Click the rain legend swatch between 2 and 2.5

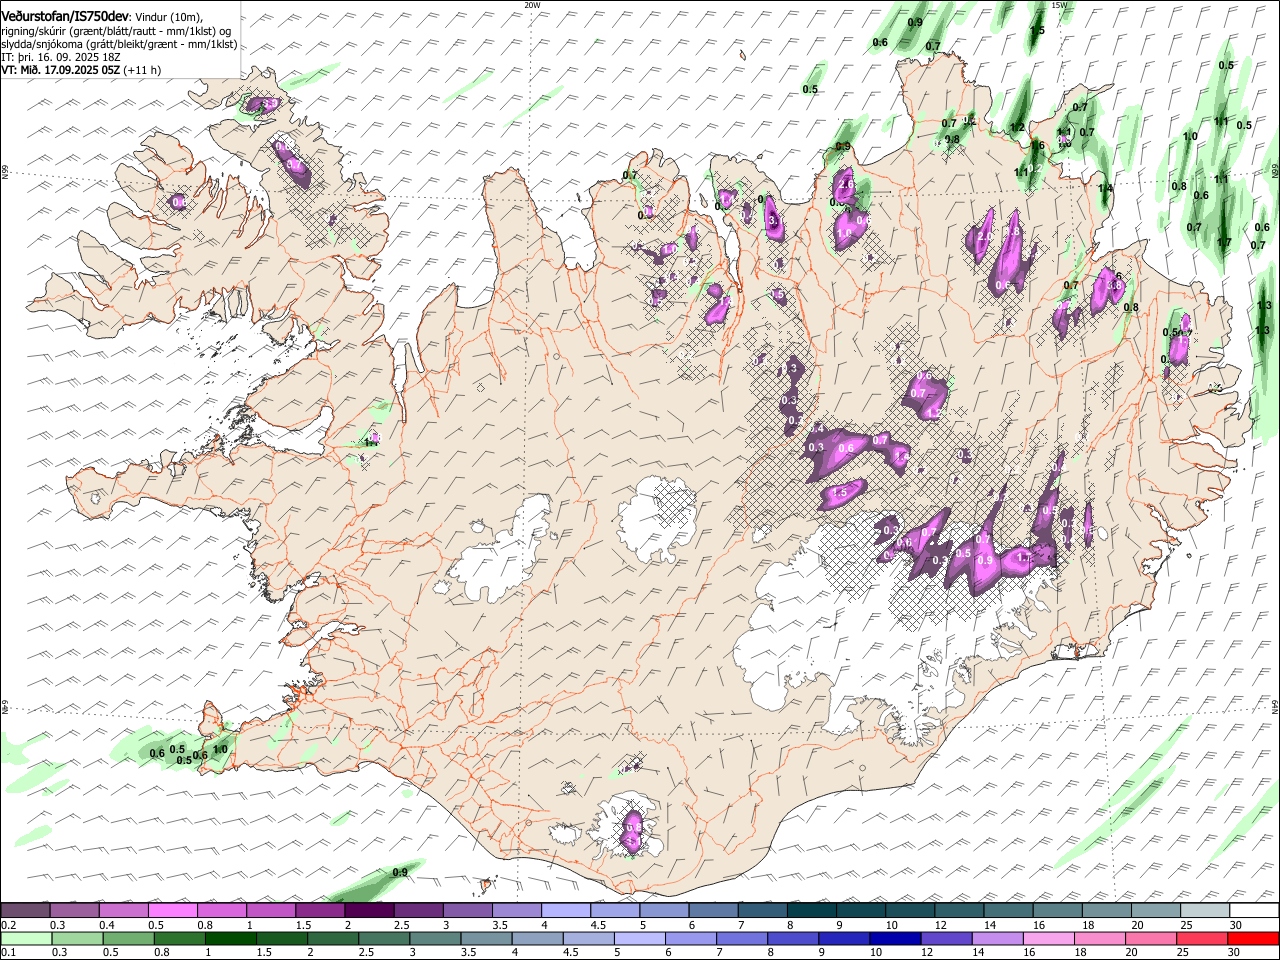coord(334,939)
